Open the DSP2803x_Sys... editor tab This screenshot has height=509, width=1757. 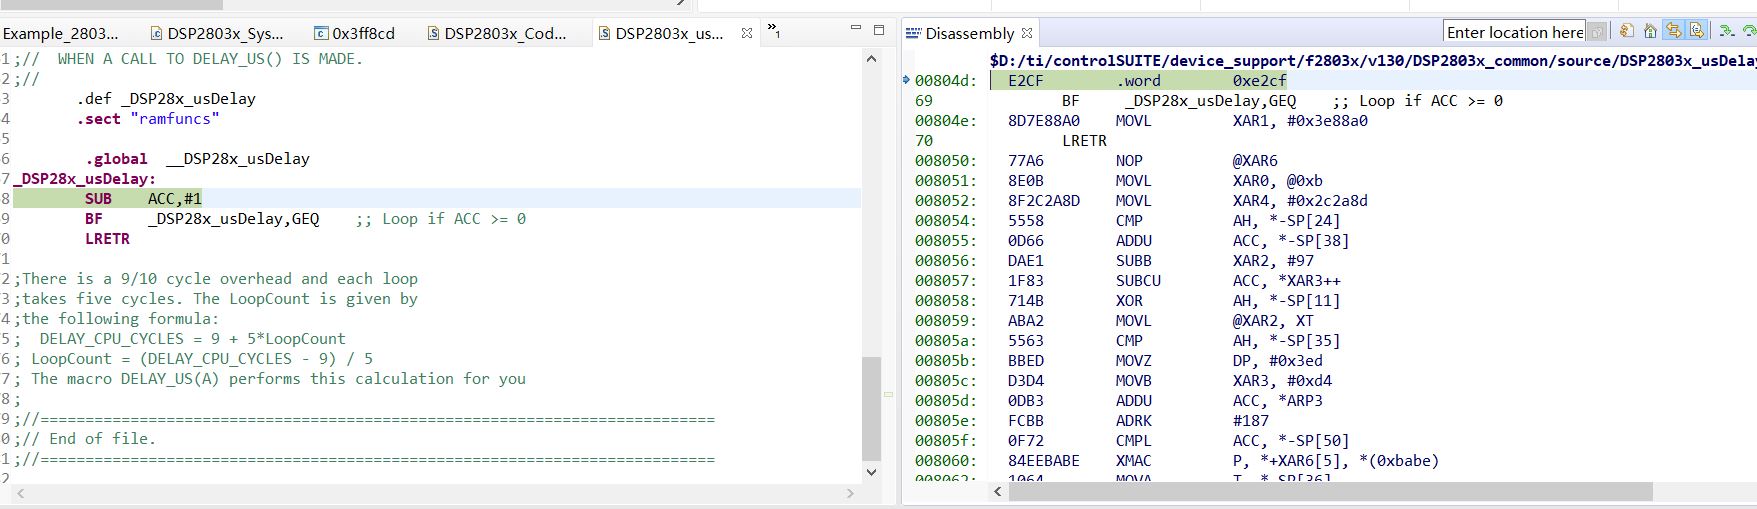pyautogui.click(x=216, y=33)
